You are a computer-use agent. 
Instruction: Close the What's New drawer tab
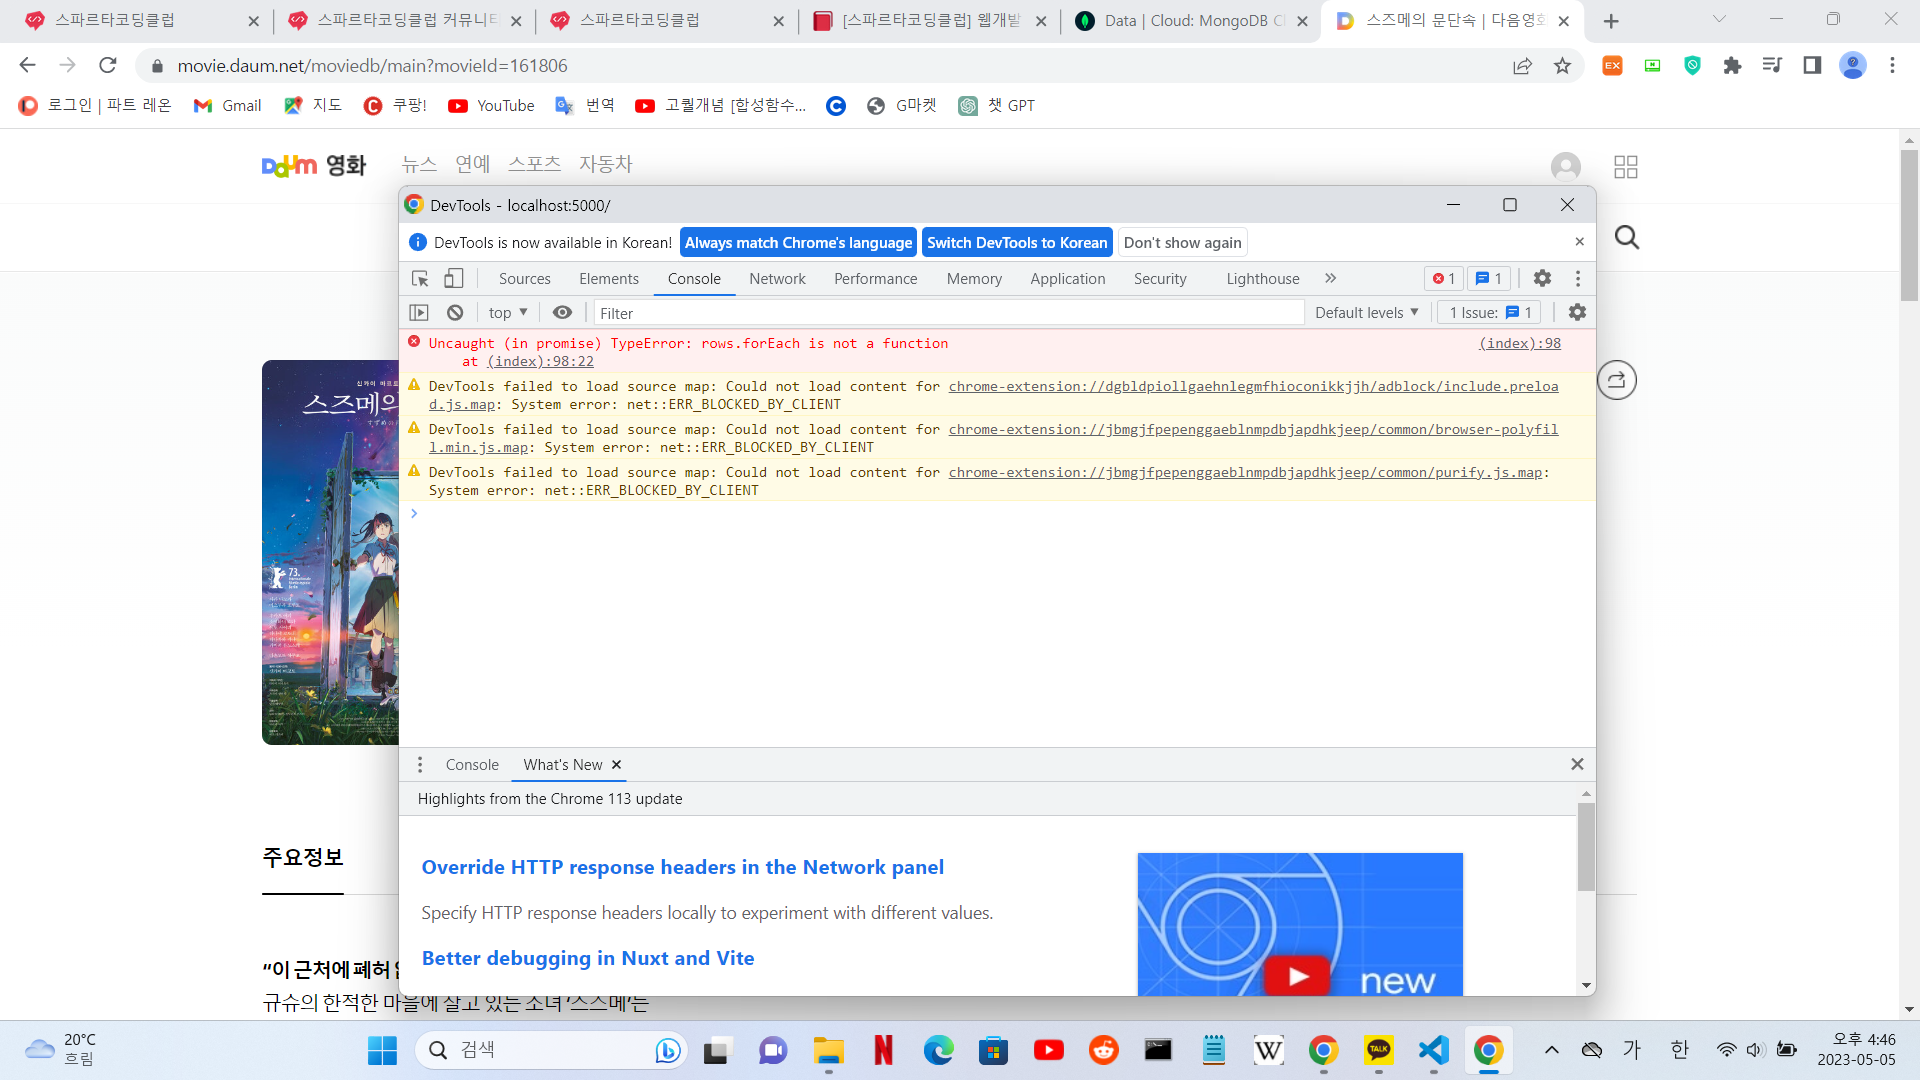616,765
